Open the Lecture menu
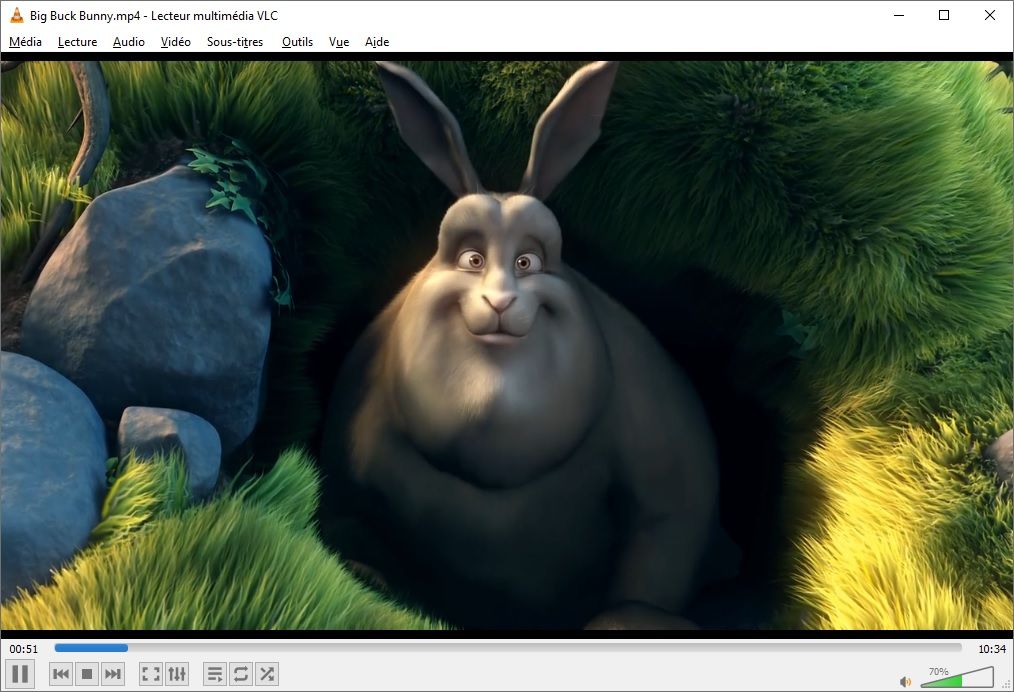Screen dimensions: 1014x692 pos(78,42)
